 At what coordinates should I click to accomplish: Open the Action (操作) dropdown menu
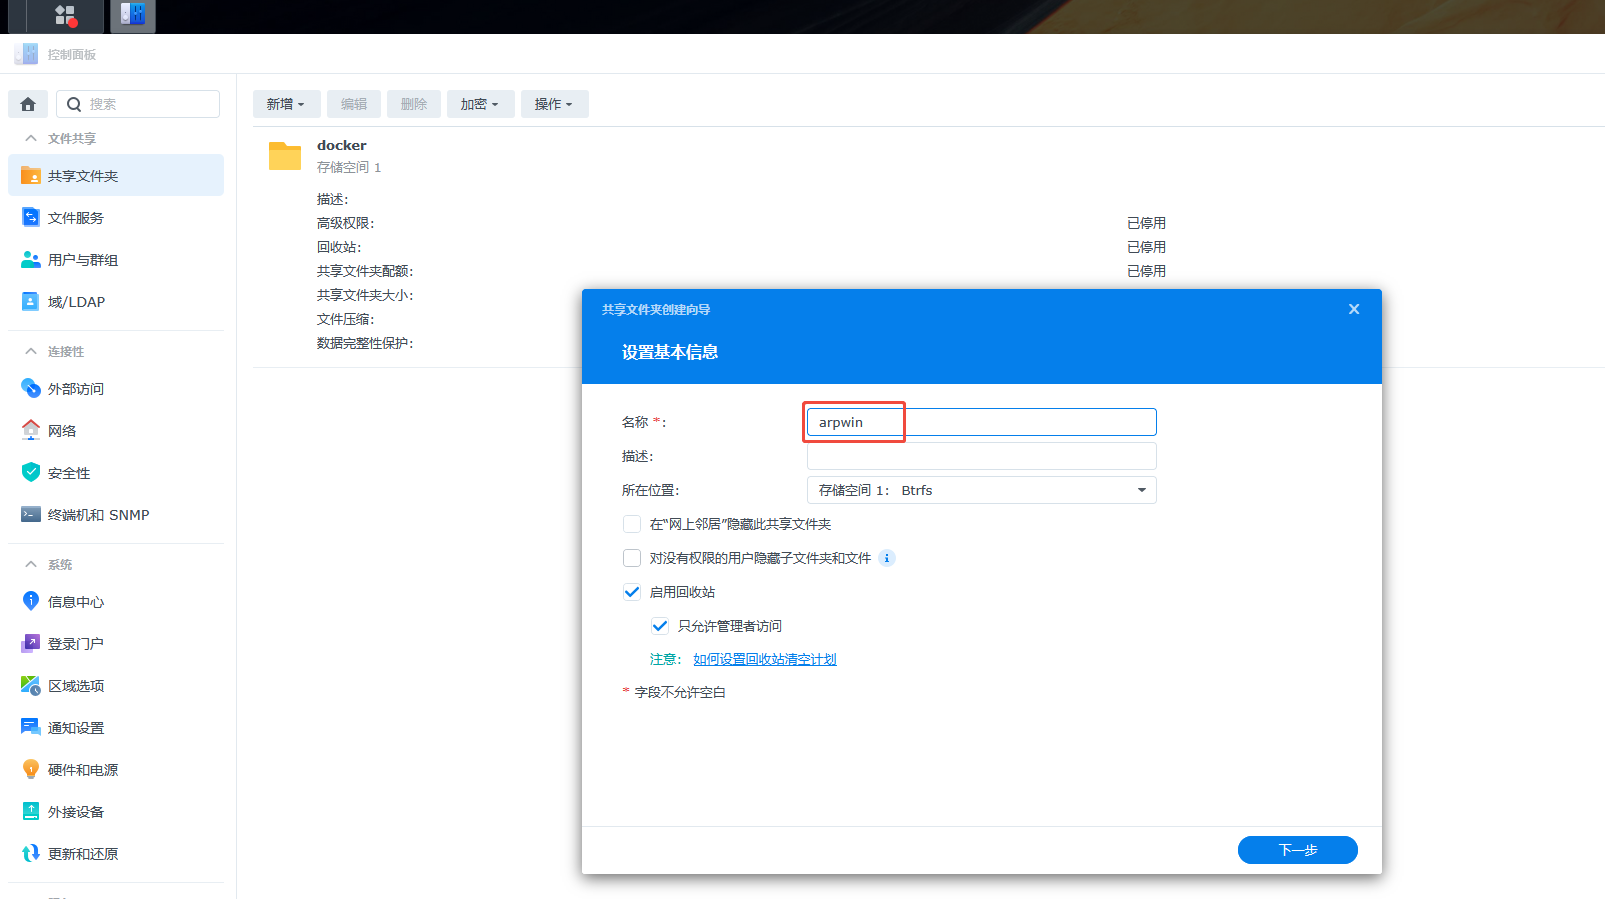(554, 104)
